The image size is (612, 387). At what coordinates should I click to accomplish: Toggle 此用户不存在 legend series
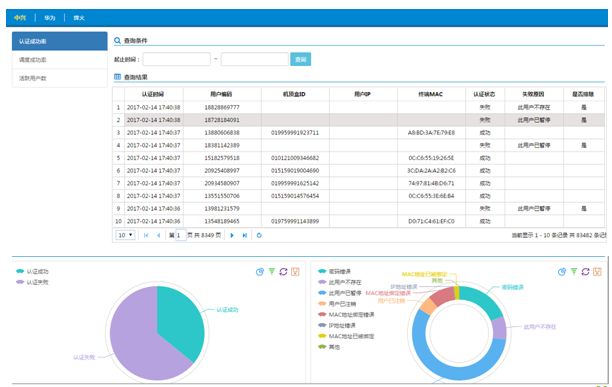pos(340,282)
